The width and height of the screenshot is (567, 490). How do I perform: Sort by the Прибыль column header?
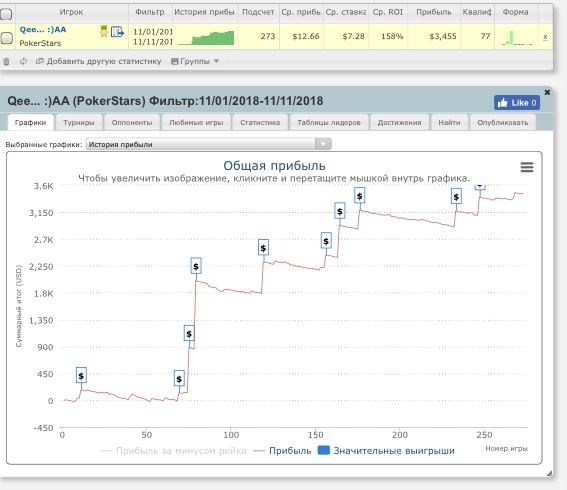coord(434,12)
